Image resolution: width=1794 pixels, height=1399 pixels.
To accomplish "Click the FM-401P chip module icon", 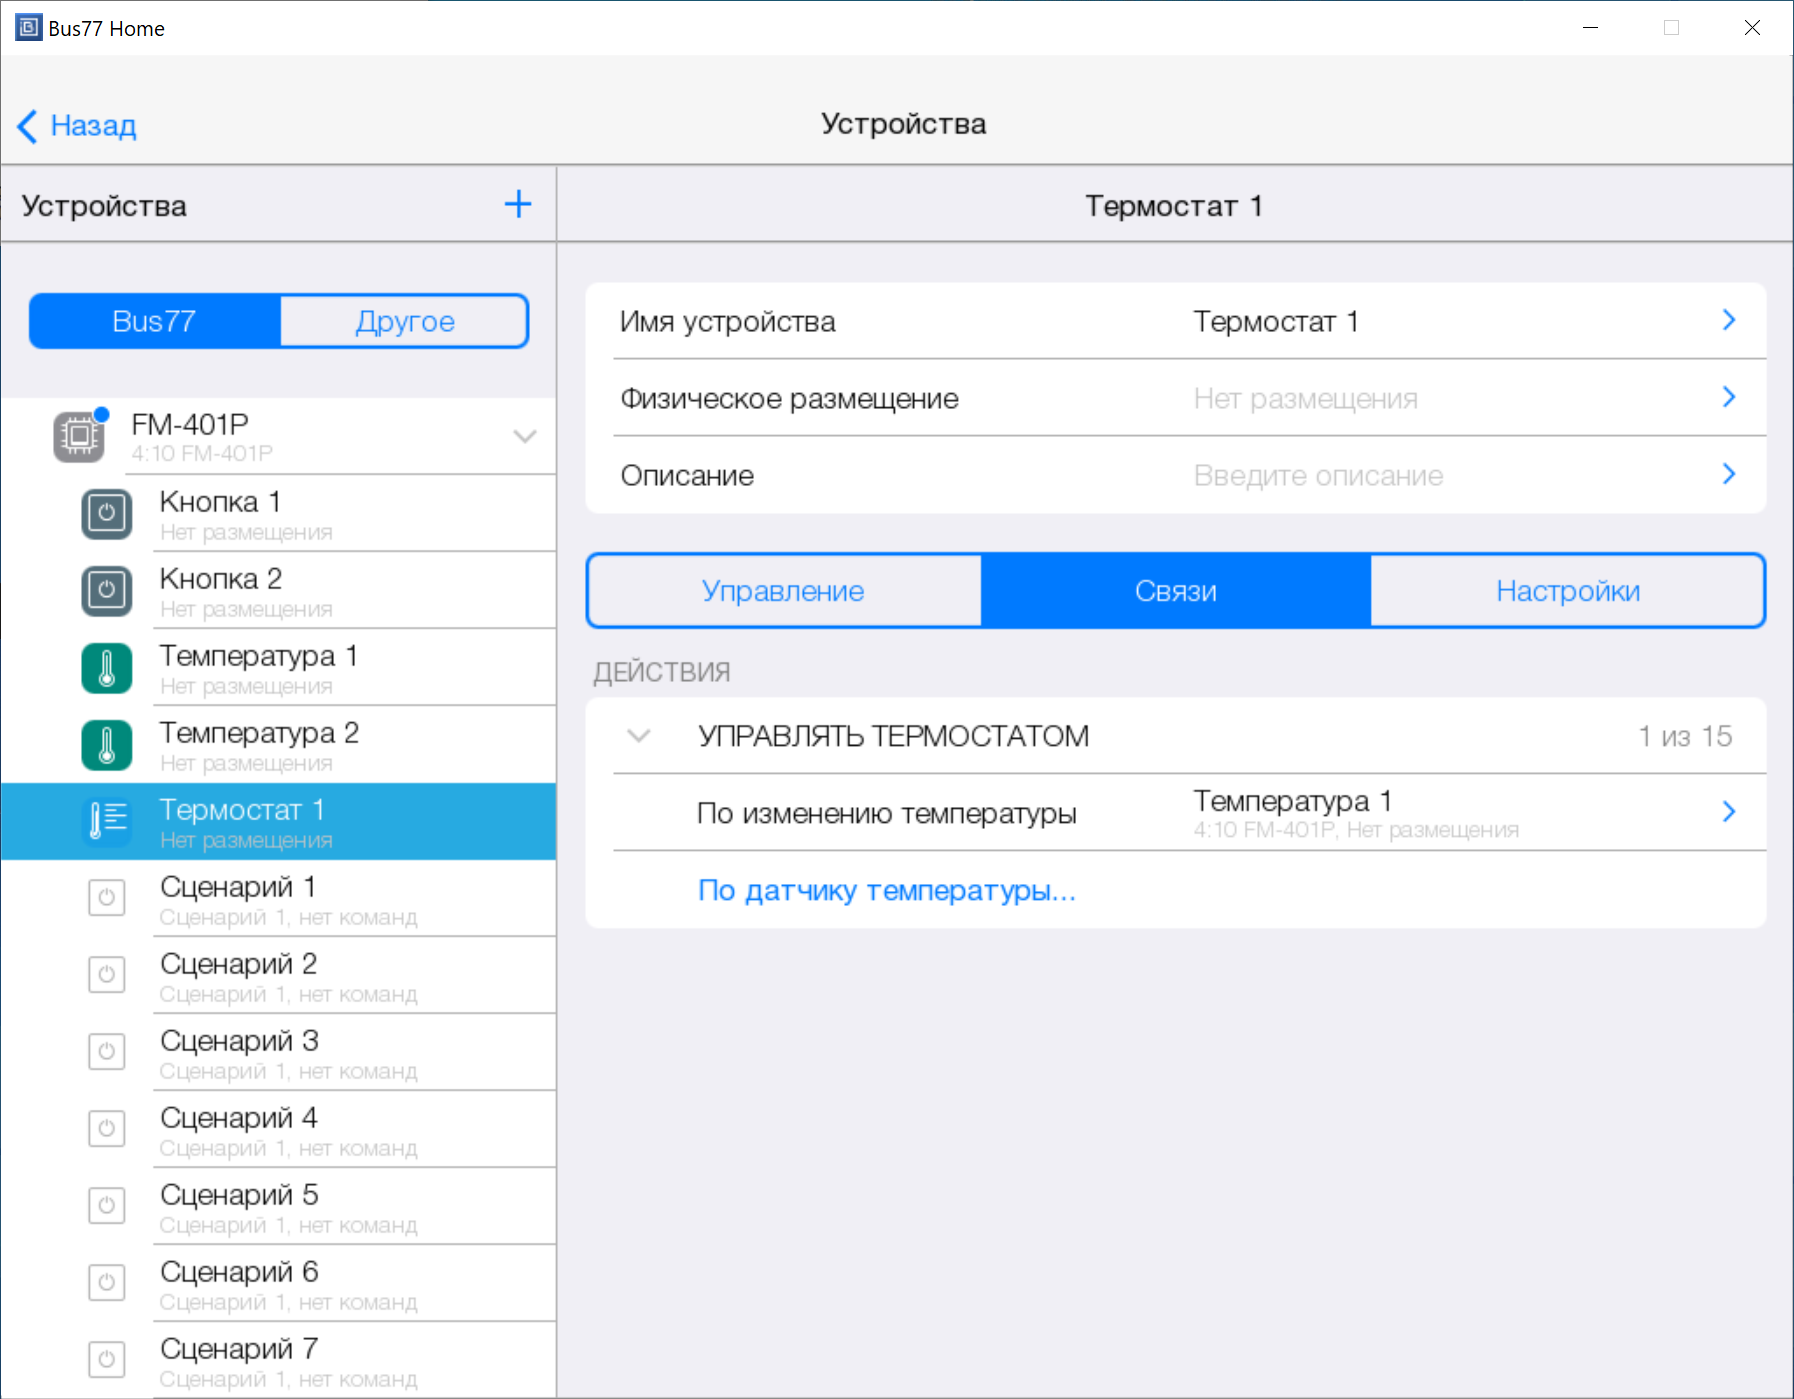I will pyautogui.click(x=79, y=436).
